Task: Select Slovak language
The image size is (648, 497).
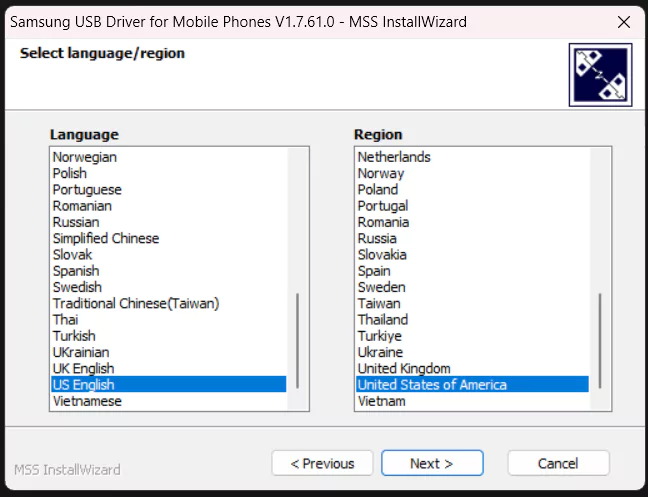Action: tap(169, 254)
